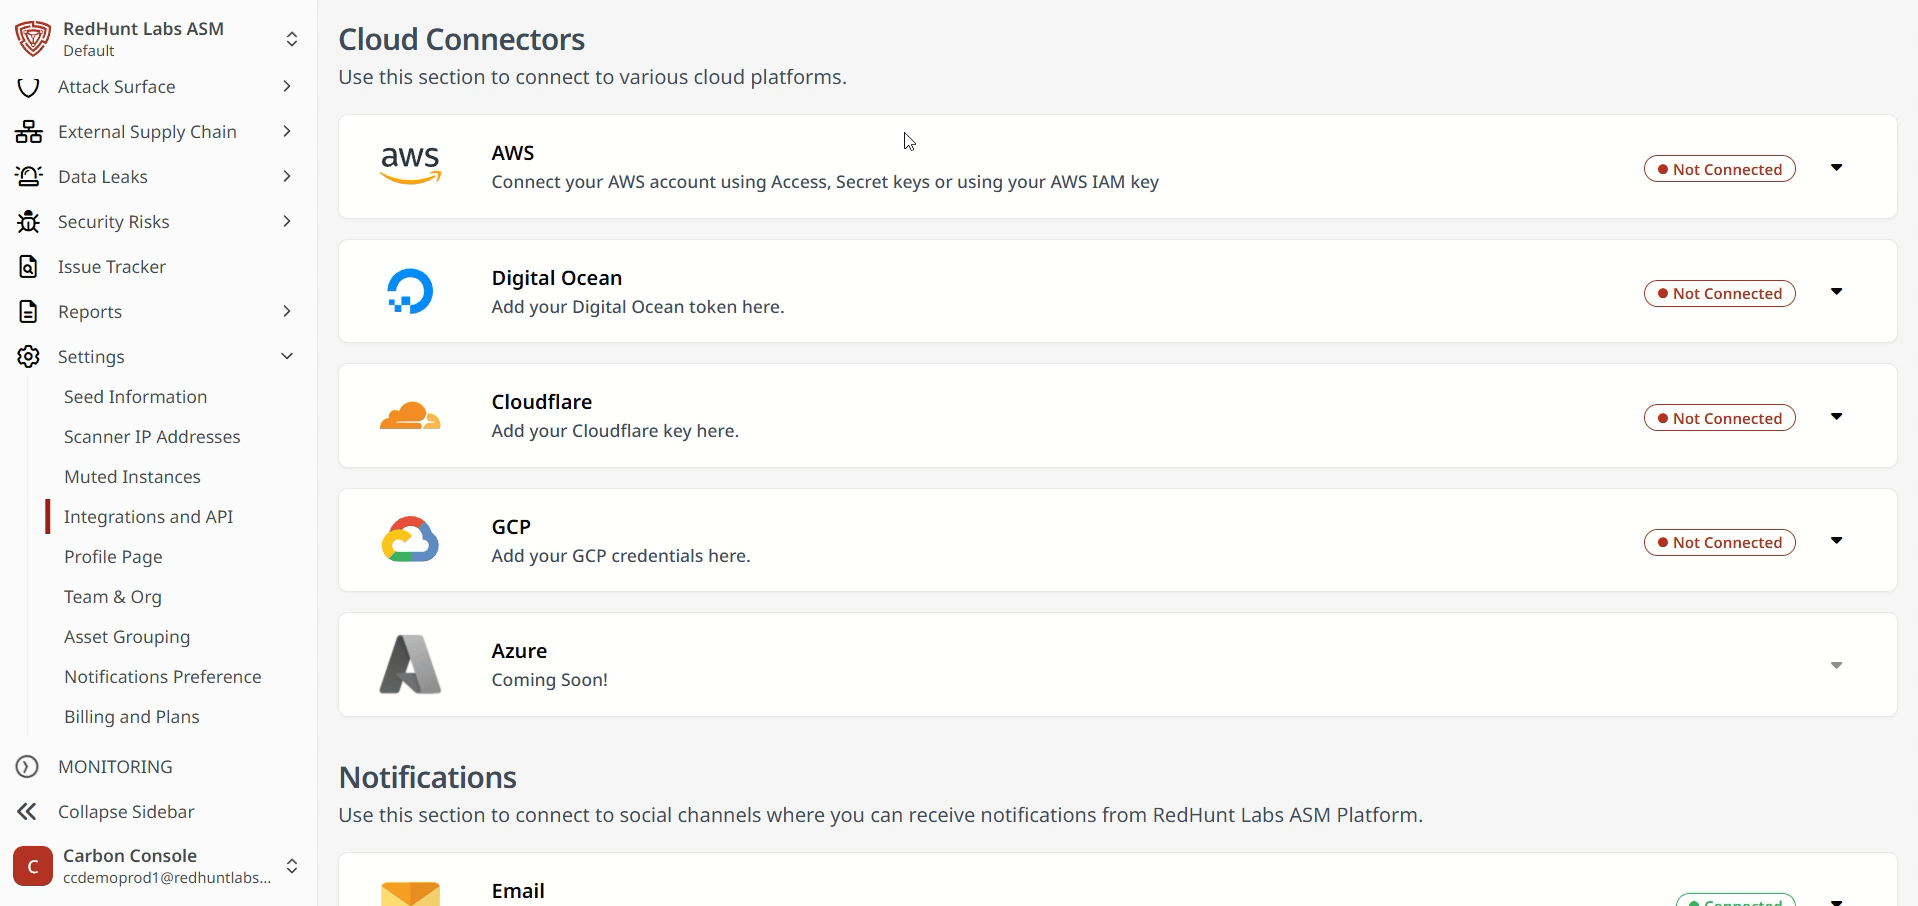
Task: Click the Issue Tracker menu label
Action: point(112,267)
